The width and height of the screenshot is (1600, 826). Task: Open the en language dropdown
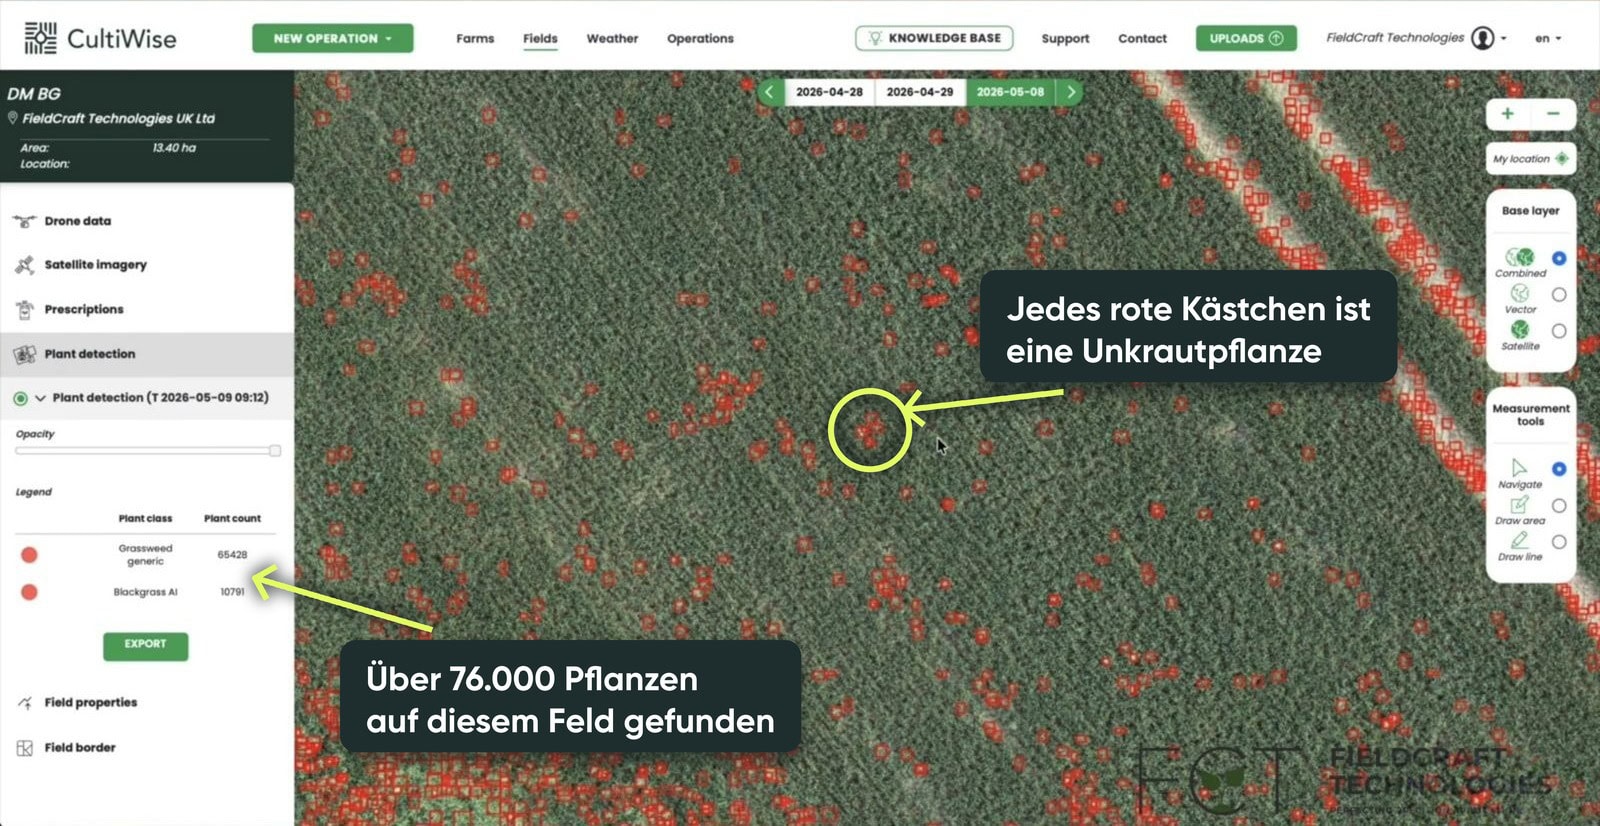pyautogui.click(x=1548, y=38)
